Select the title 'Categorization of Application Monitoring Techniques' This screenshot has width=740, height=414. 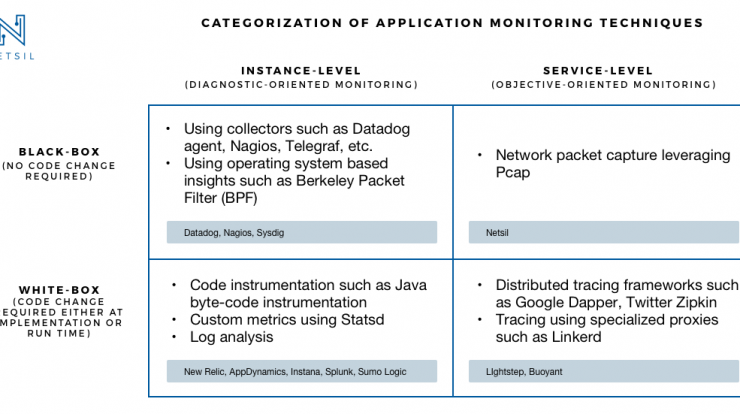[x=452, y=23]
